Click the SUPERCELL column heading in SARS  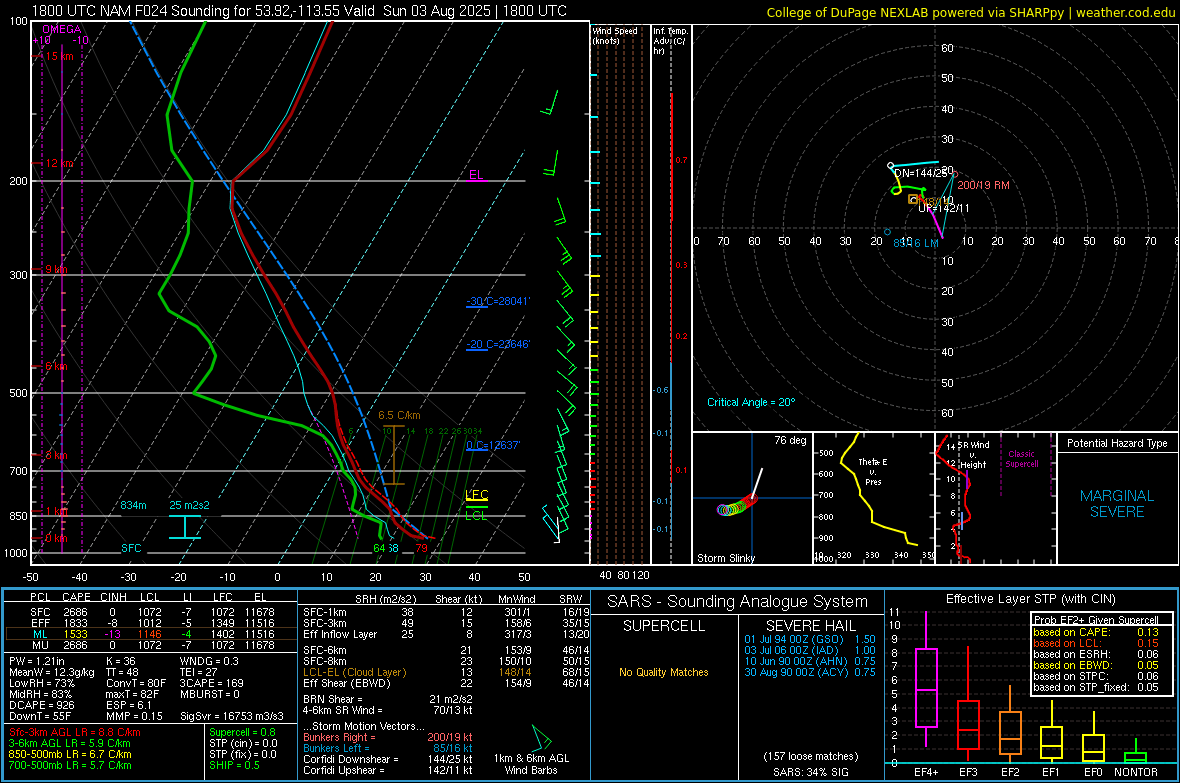664,626
